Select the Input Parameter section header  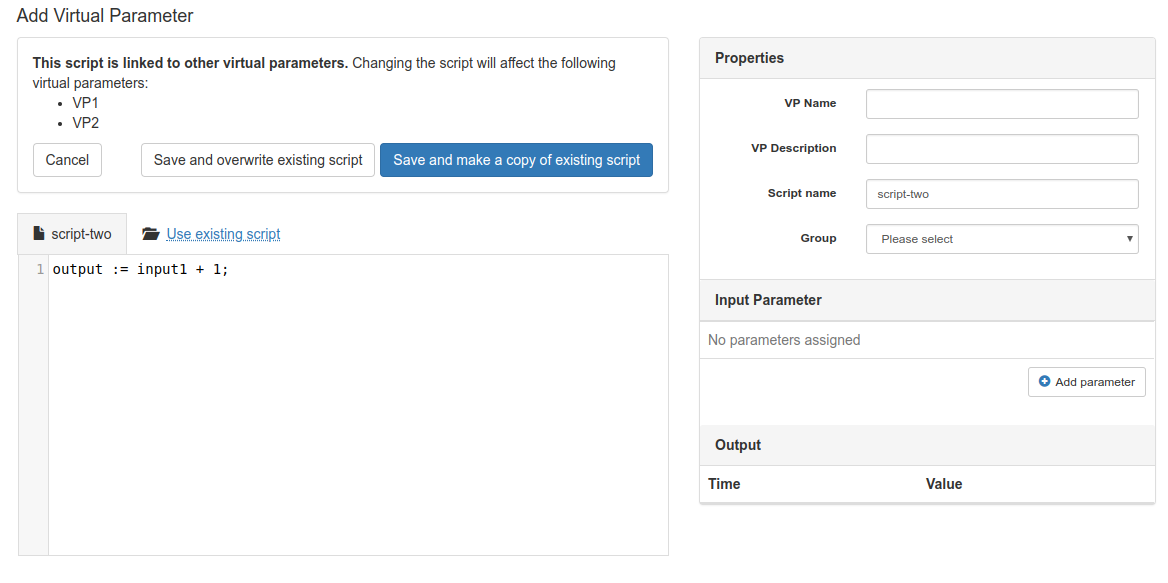pos(768,300)
